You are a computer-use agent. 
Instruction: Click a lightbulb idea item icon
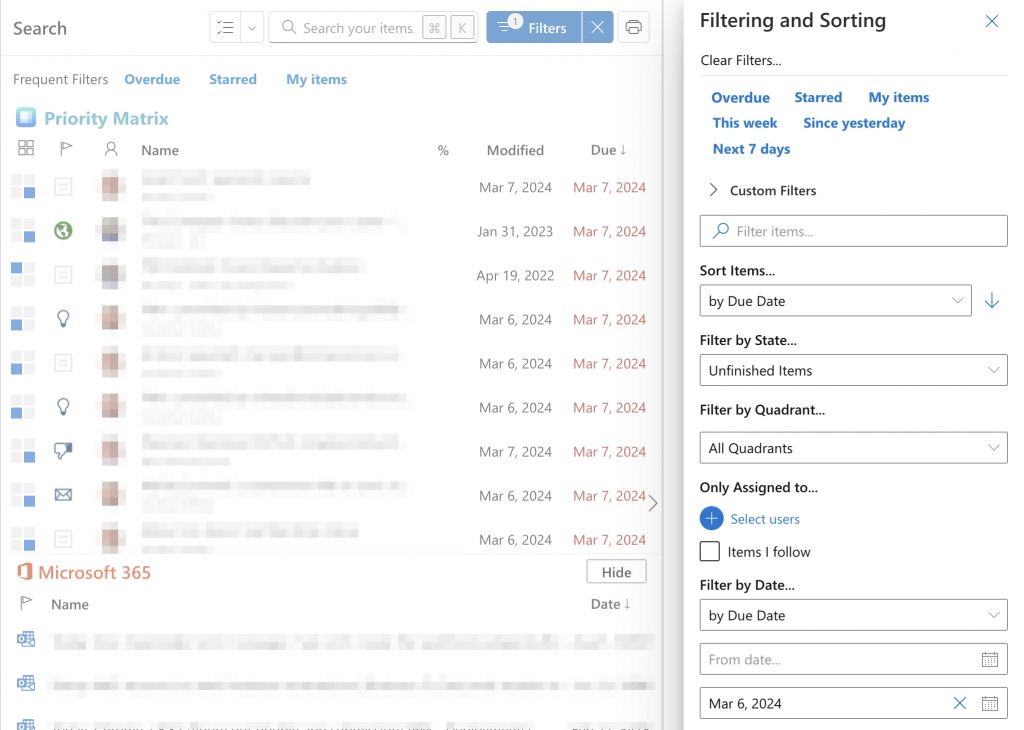pyautogui.click(x=63, y=318)
